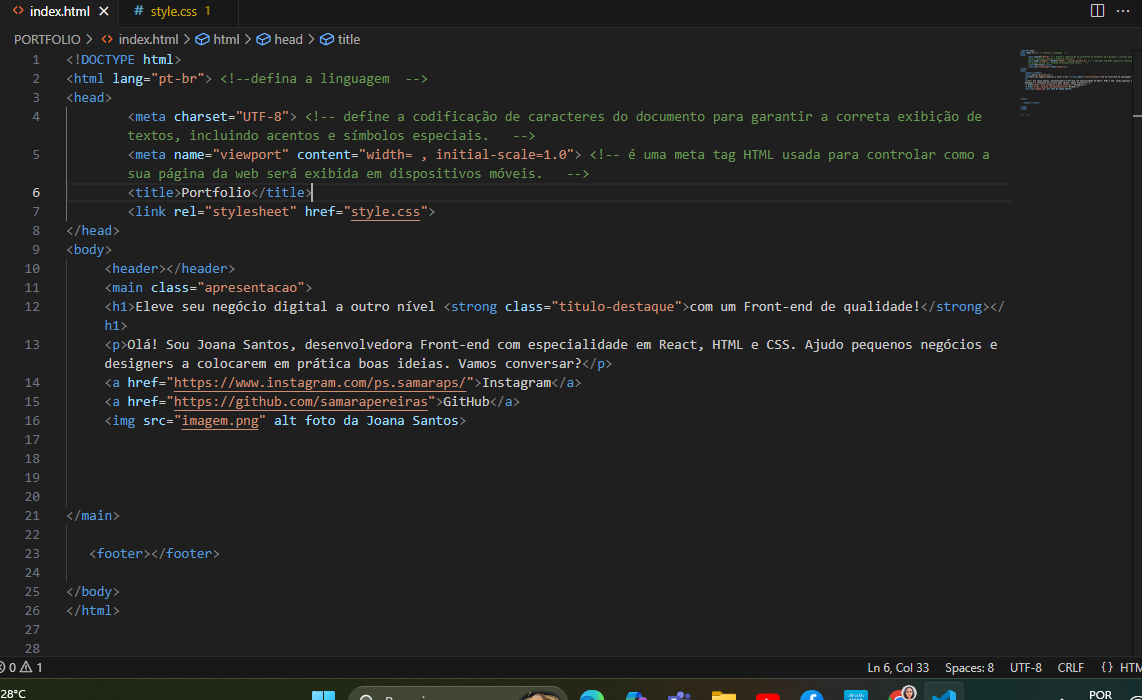Click the initial-scale=1.0 content value

501,154
